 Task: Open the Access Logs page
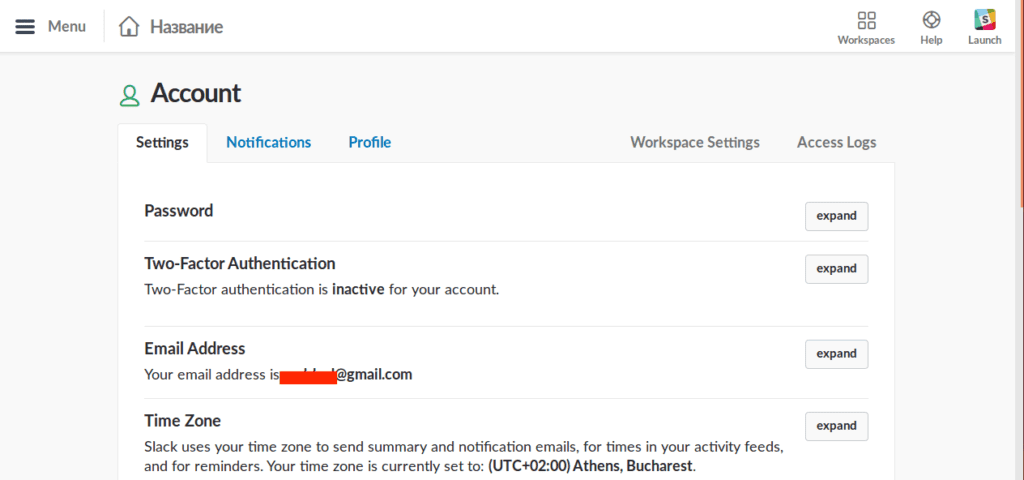[x=836, y=143]
